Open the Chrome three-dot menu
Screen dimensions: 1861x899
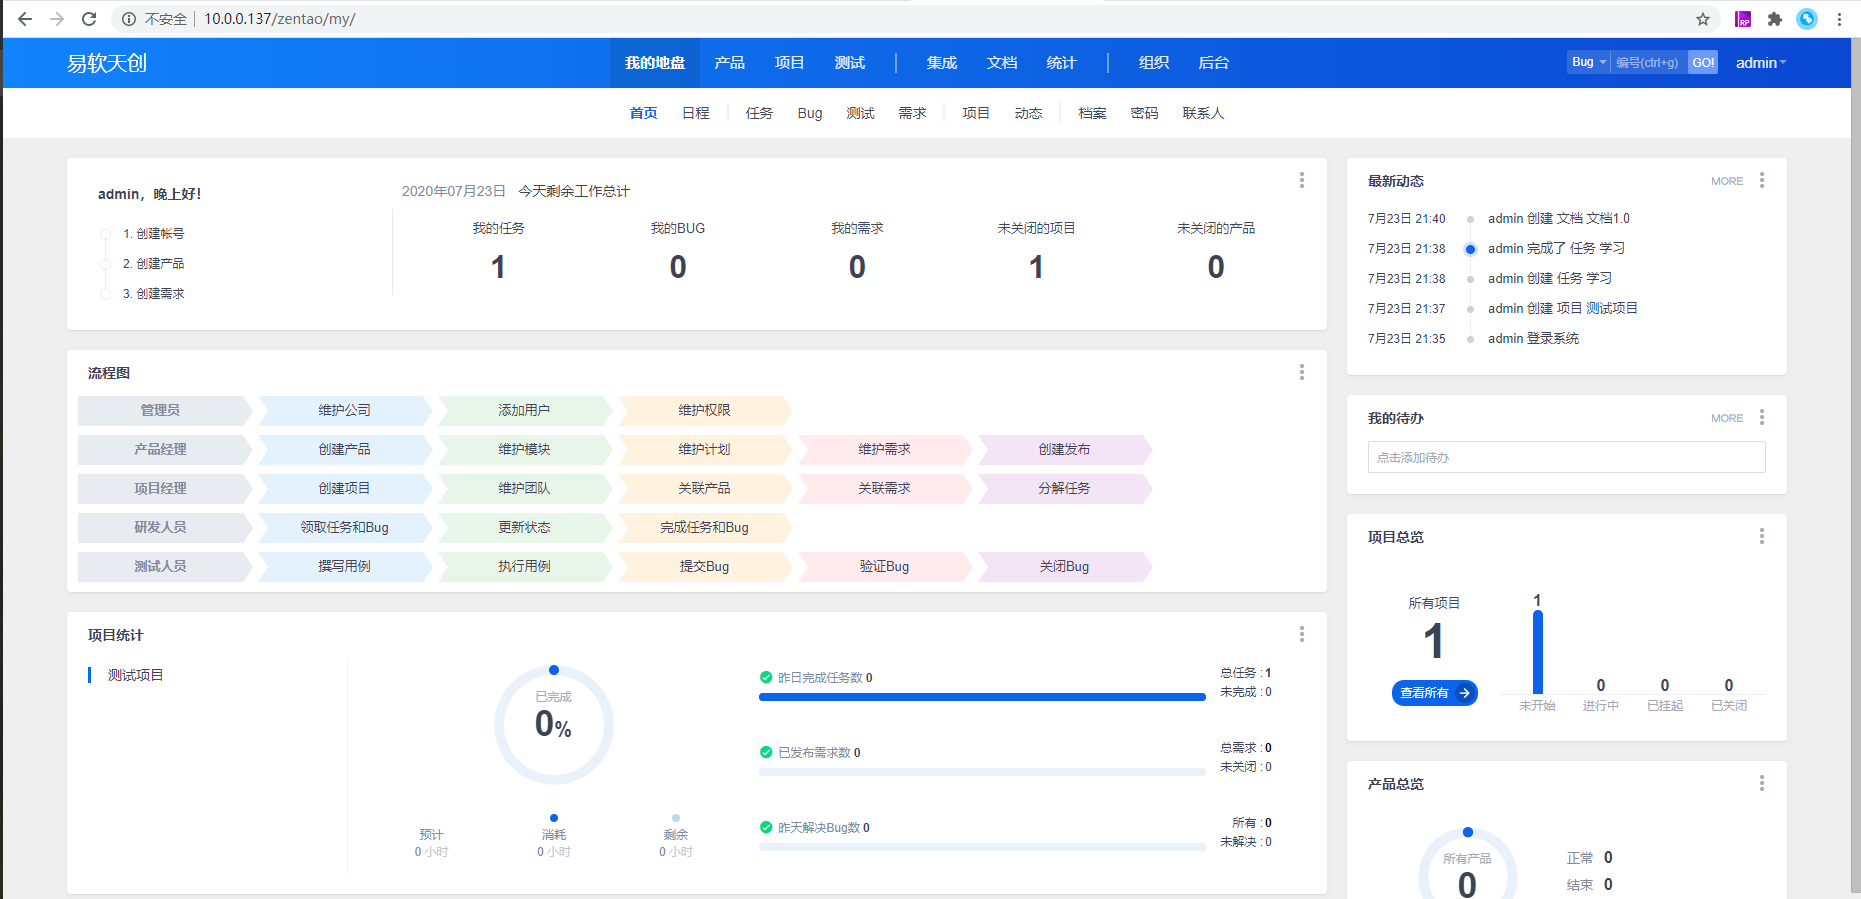tap(1839, 19)
